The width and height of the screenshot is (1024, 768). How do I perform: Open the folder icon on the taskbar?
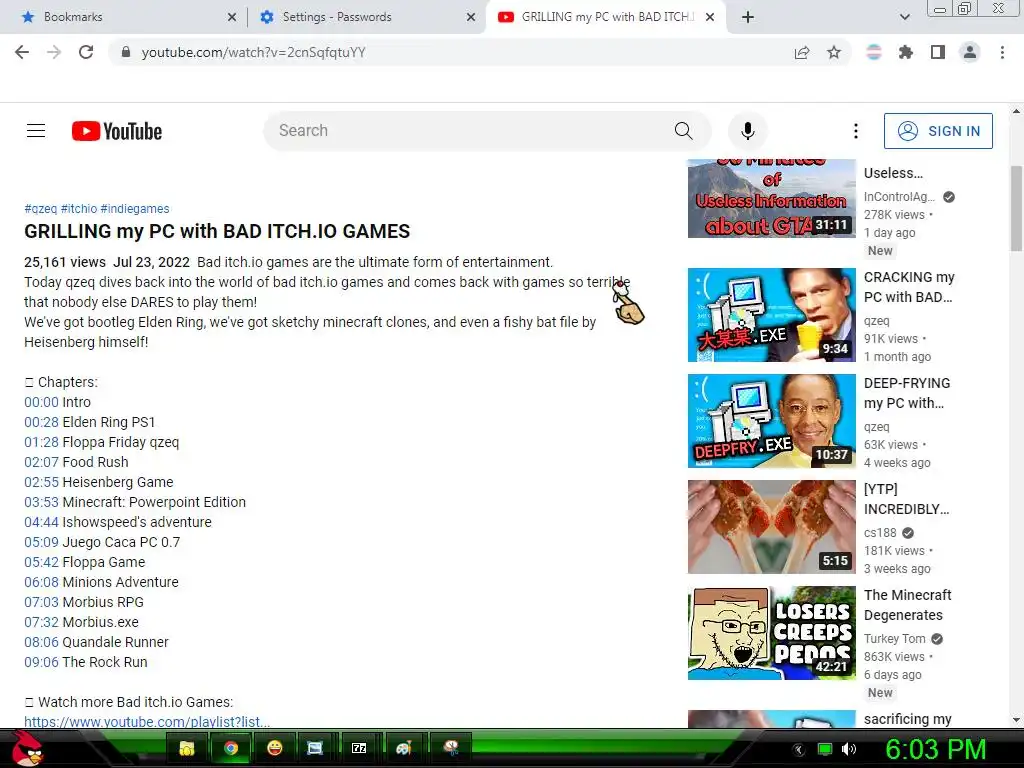[x=187, y=748]
